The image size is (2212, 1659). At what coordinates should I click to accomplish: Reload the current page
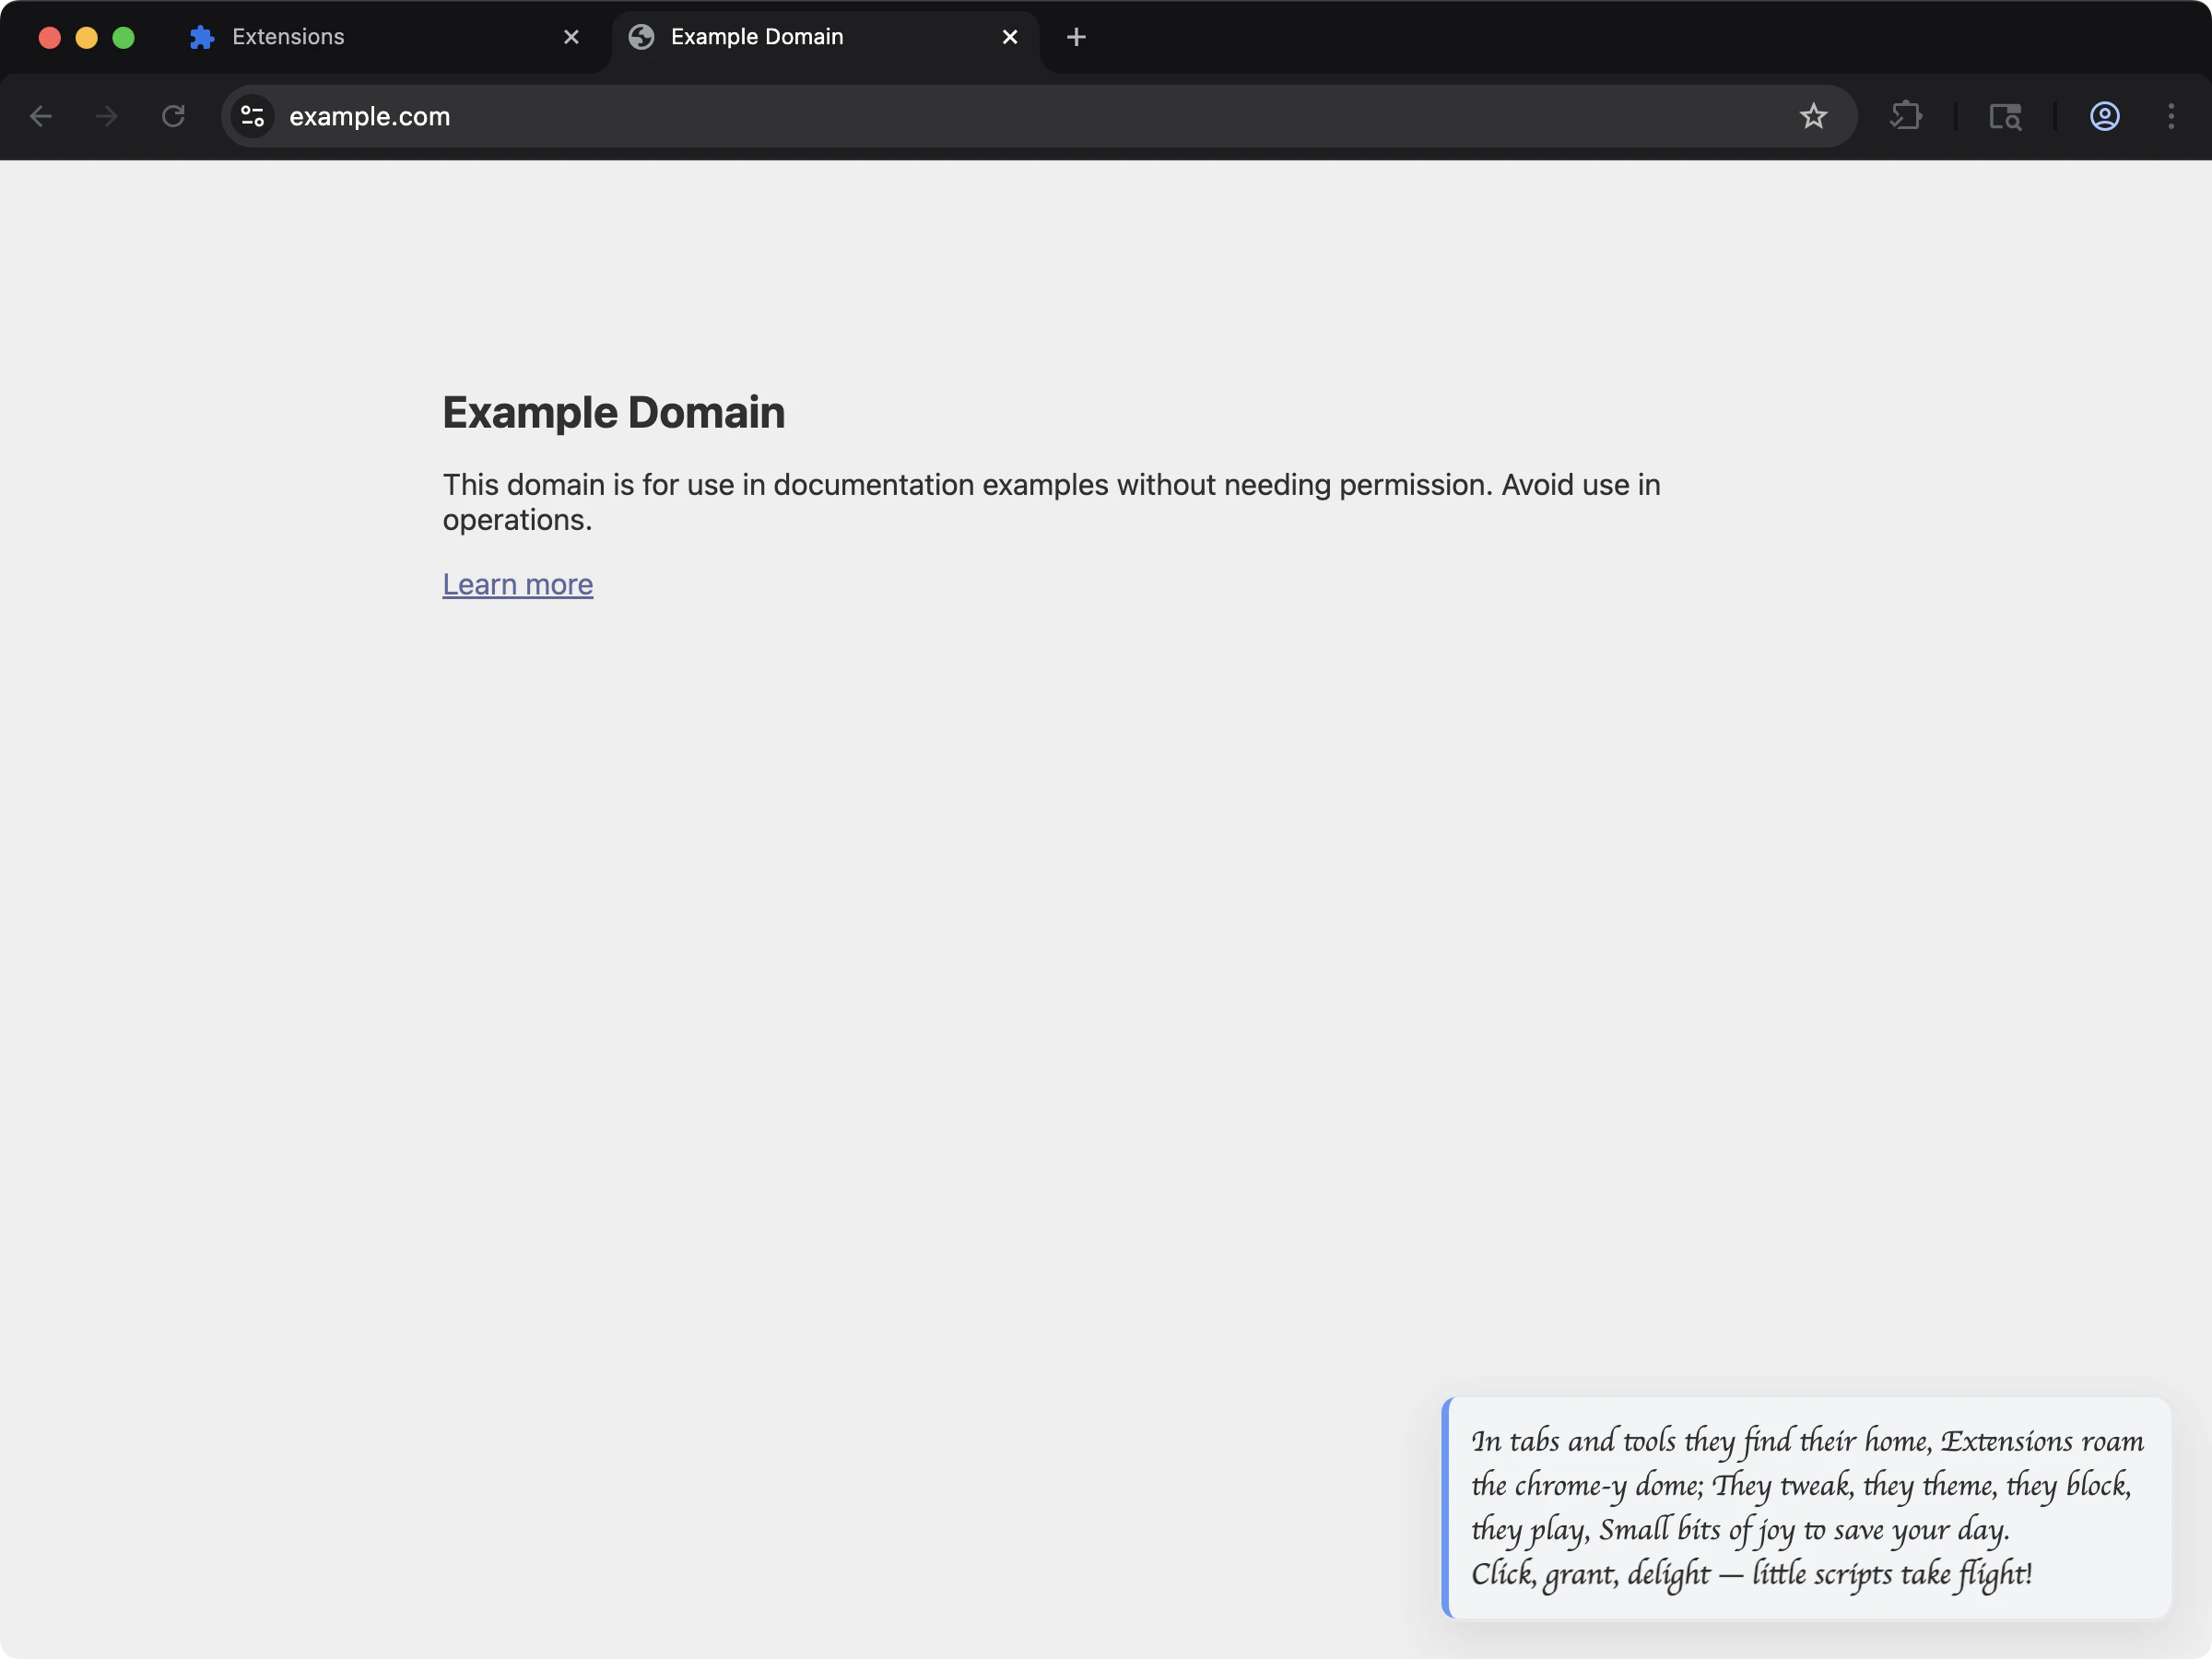click(x=172, y=116)
